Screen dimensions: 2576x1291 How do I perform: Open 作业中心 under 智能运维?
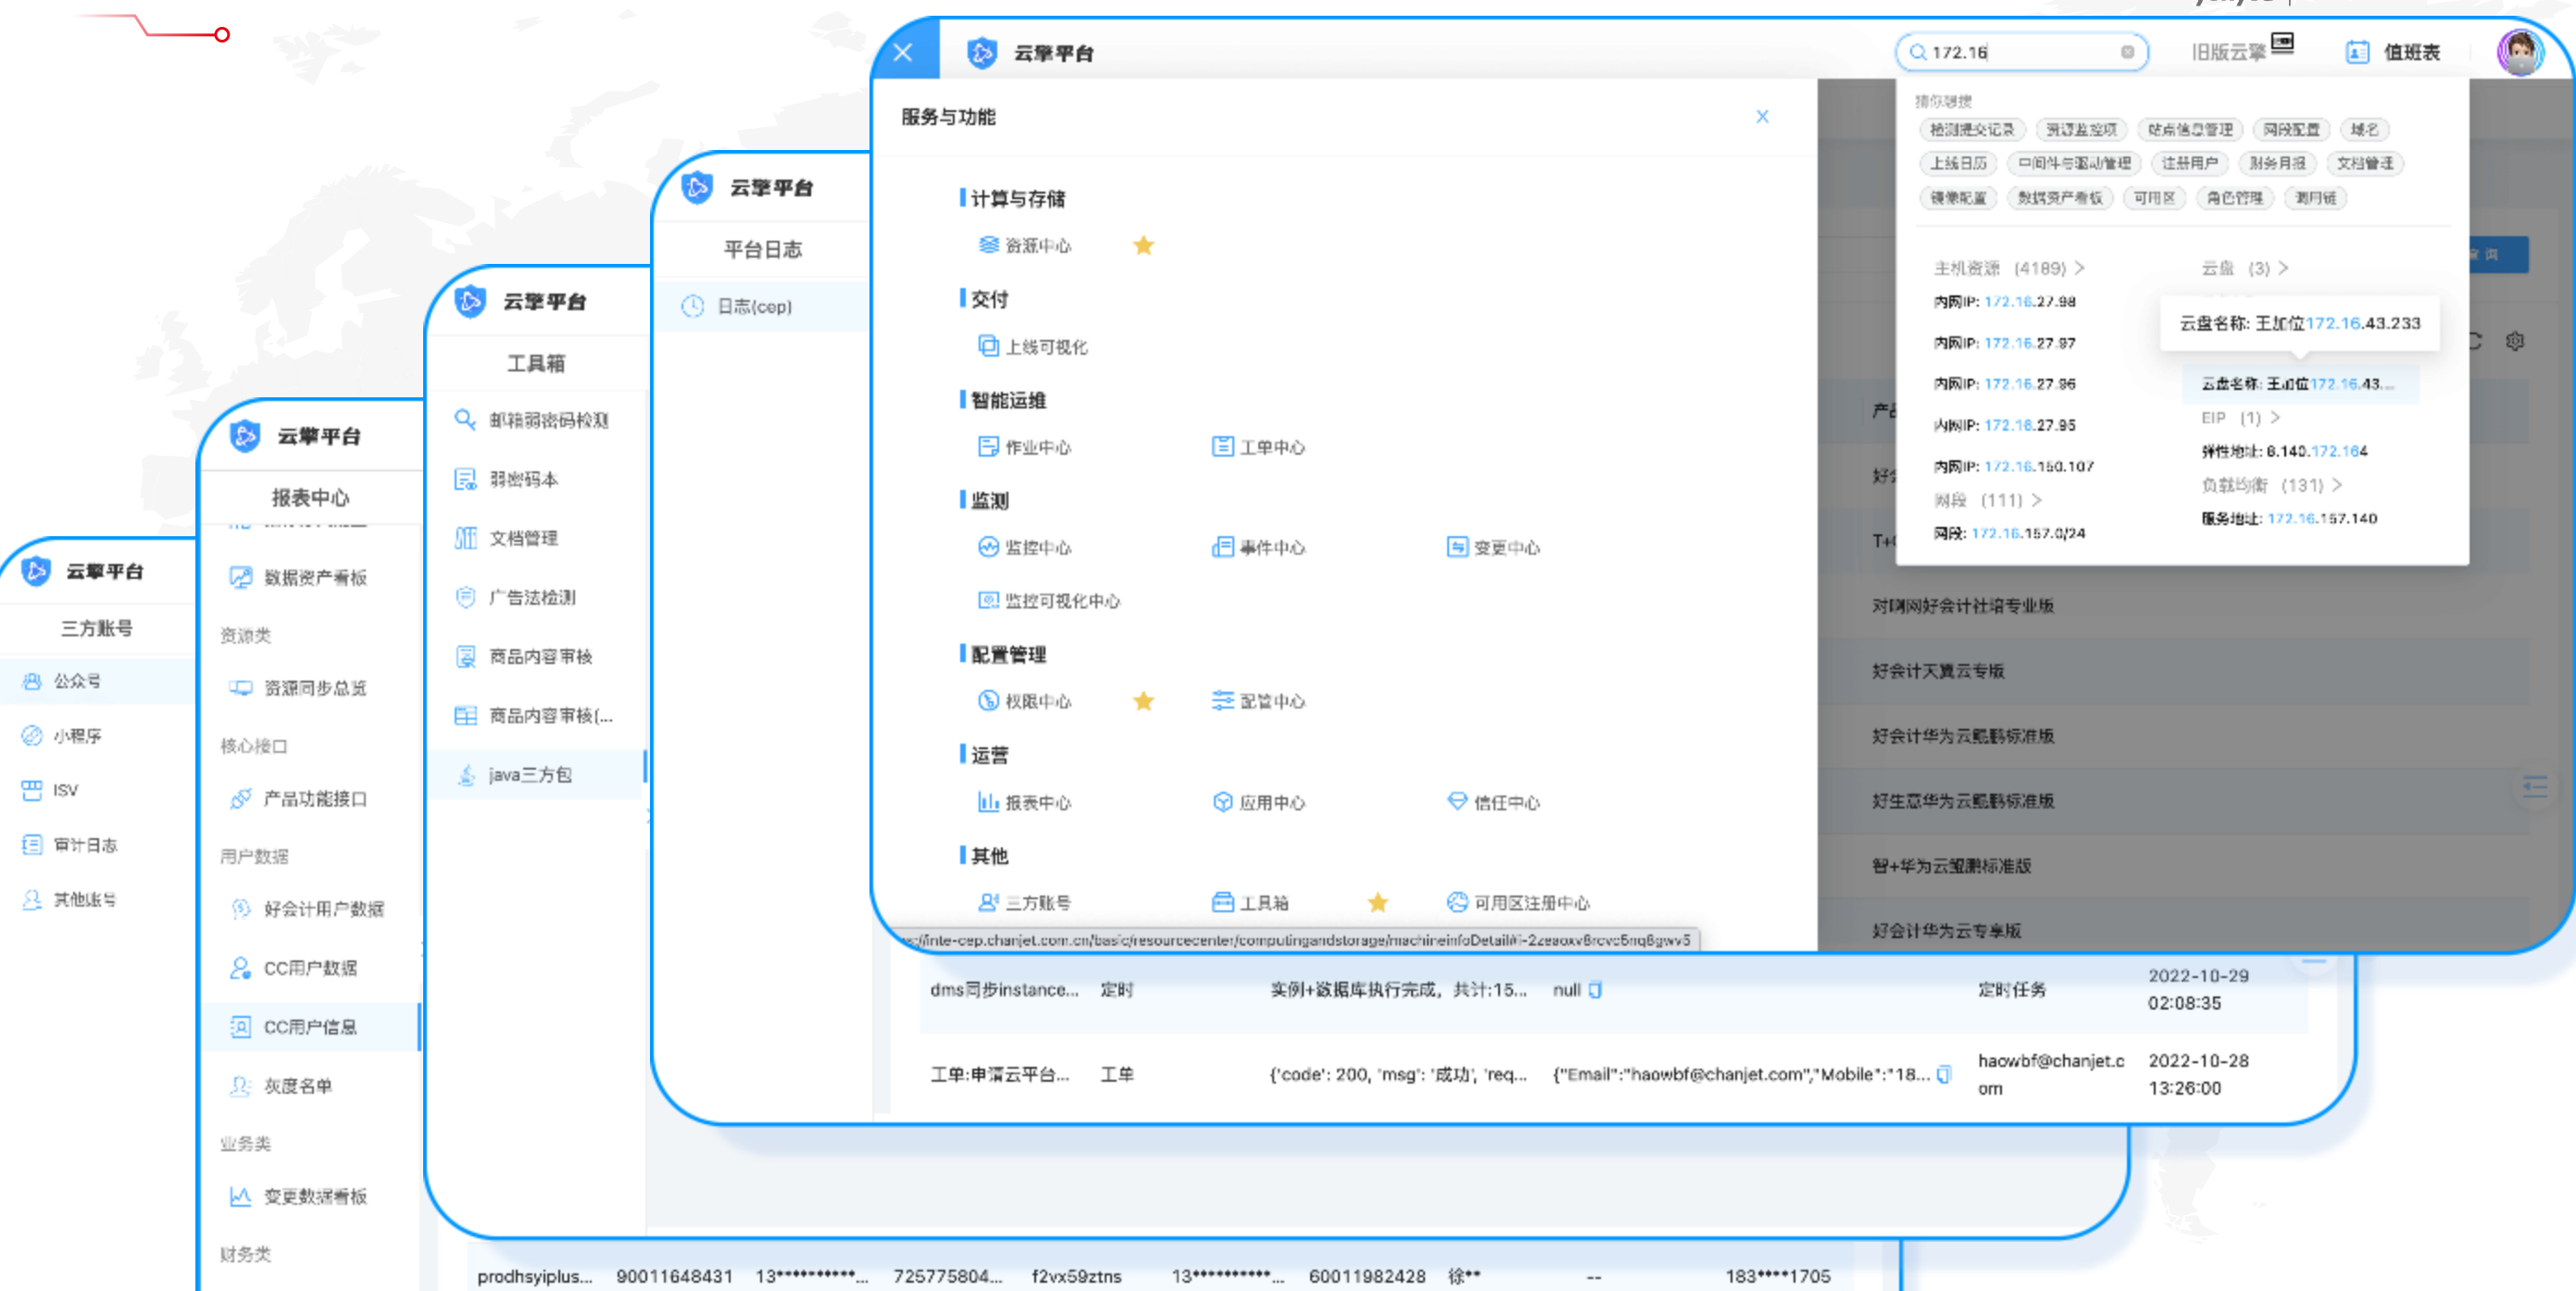click(x=1024, y=447)
